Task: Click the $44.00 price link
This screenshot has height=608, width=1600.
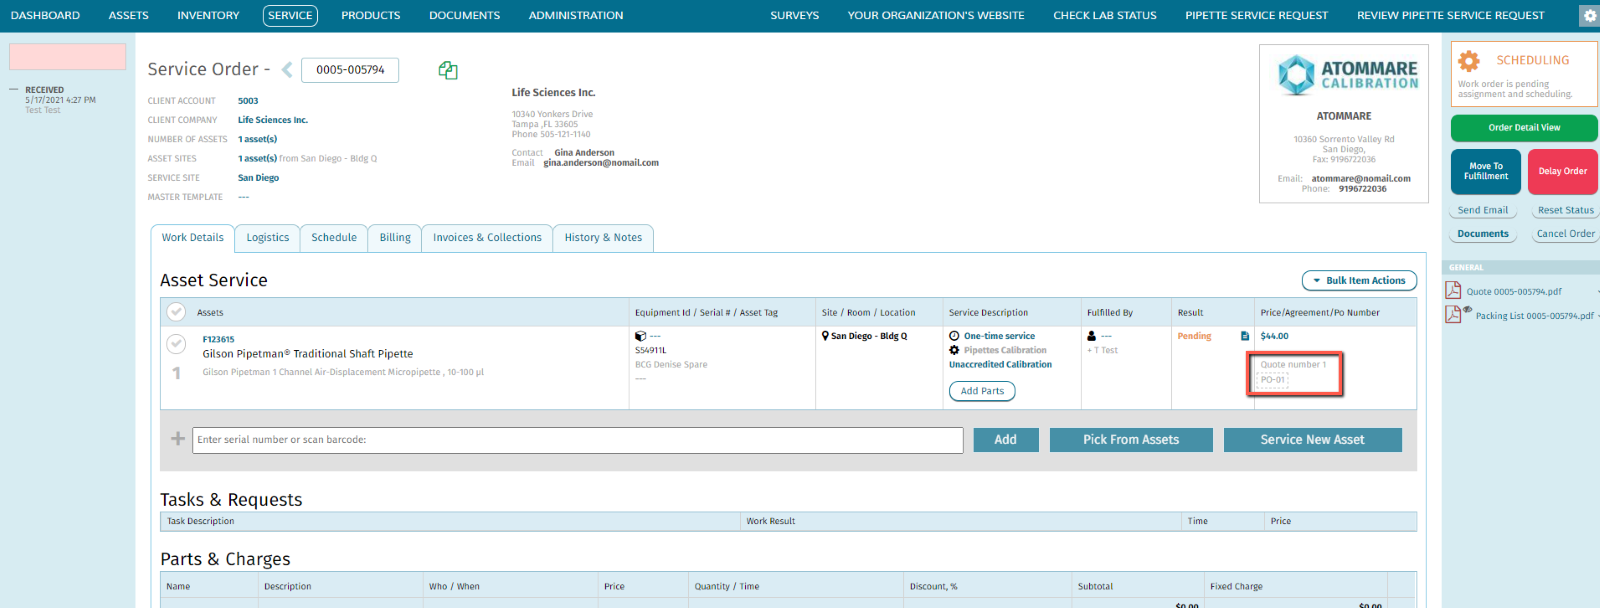Action: 1274,336
